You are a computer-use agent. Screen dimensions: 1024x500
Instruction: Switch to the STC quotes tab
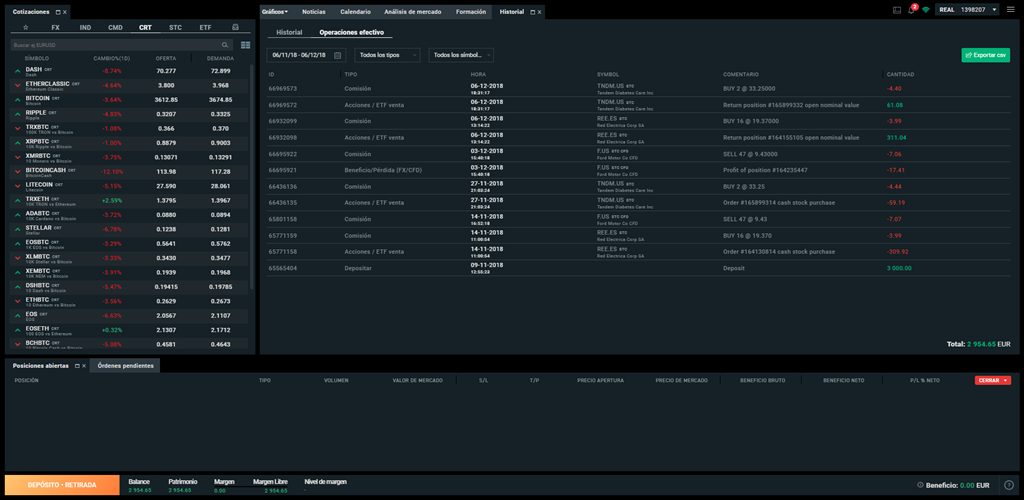coord(175,28)
